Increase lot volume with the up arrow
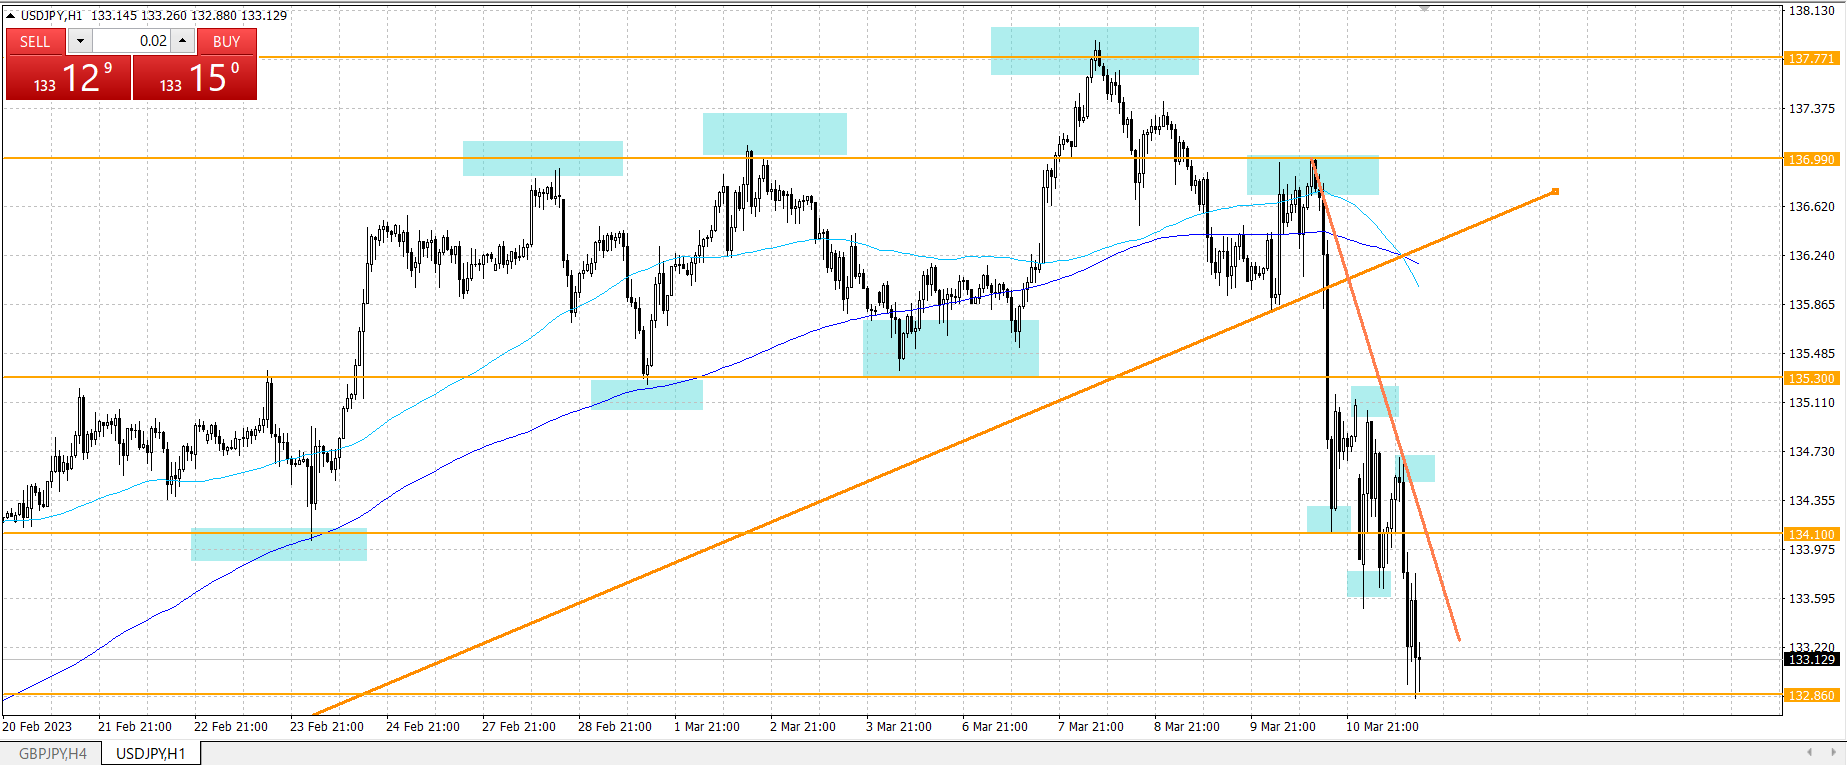 183,41
